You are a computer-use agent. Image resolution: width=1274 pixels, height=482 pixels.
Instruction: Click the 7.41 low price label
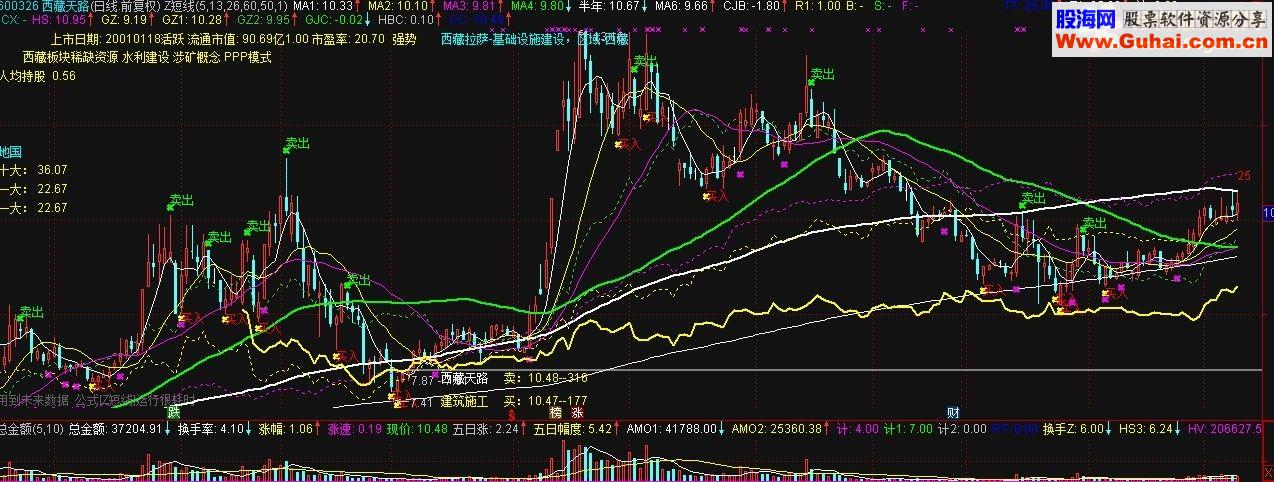coord(421,402)
